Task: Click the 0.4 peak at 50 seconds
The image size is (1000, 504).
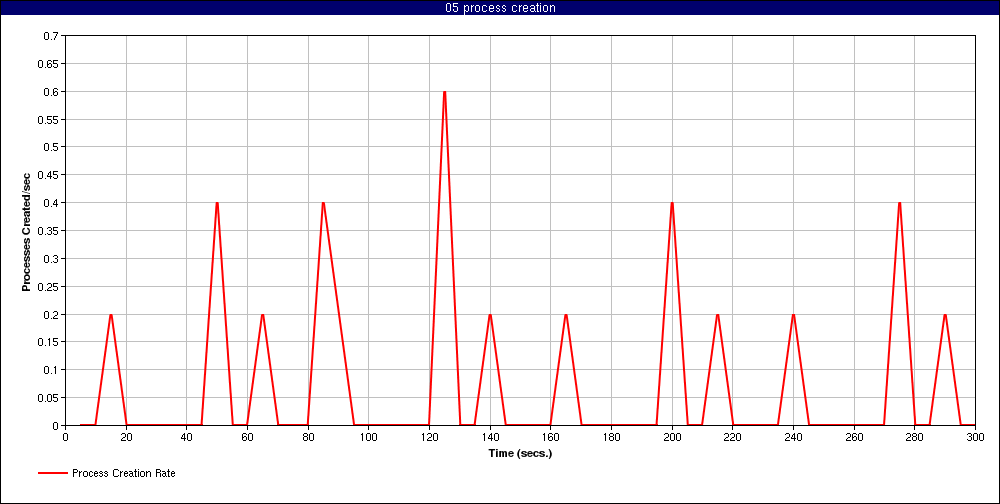Action: [x=217, y=204]
